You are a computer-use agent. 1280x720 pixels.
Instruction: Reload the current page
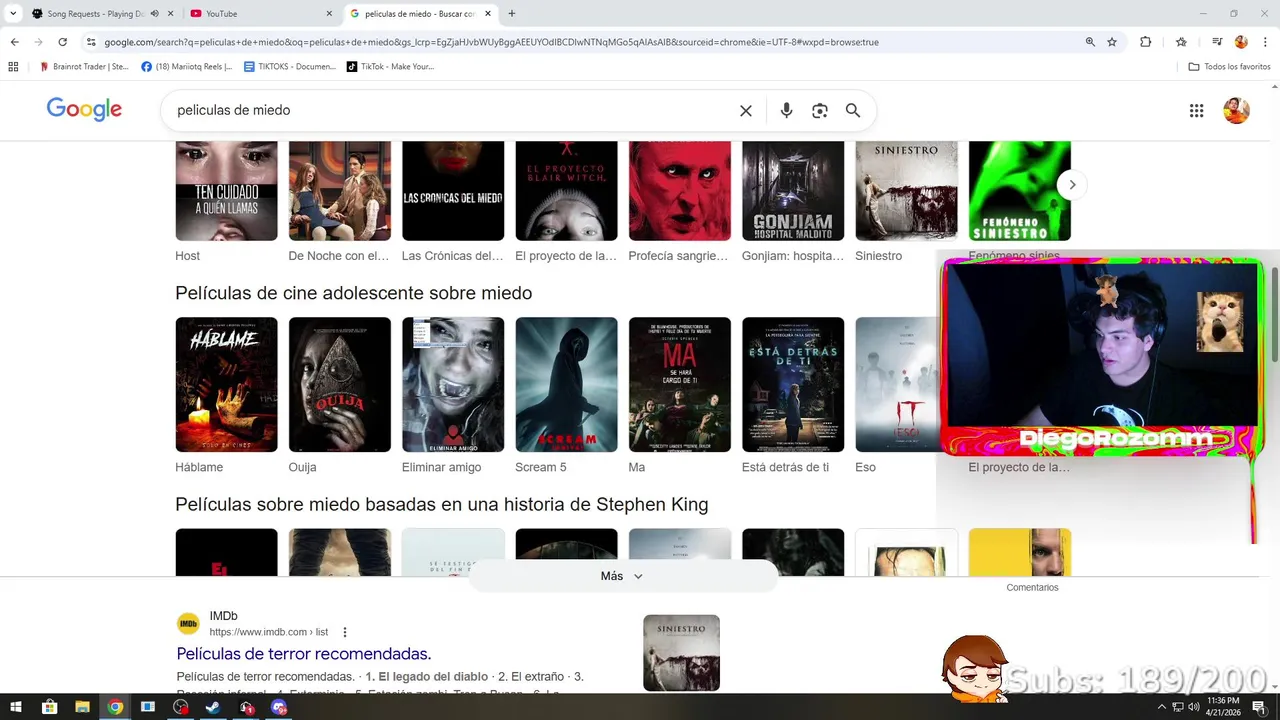click(62, 42)
